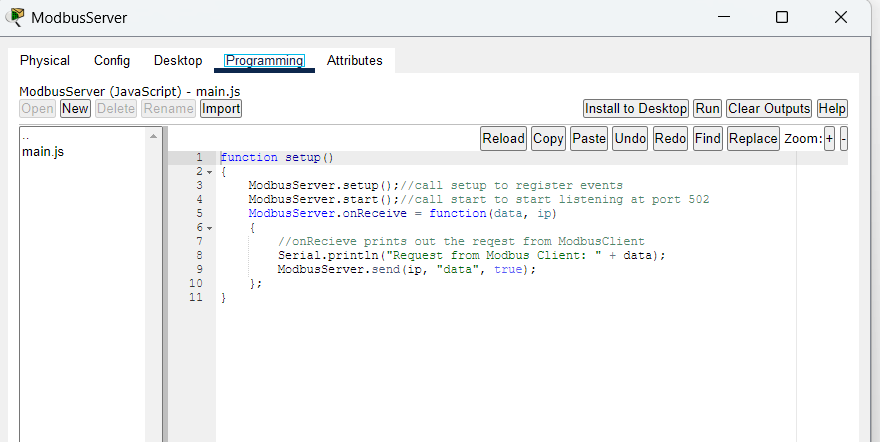Decrease editor zoom with minus
880x442 pixels.
coord(844,139)
